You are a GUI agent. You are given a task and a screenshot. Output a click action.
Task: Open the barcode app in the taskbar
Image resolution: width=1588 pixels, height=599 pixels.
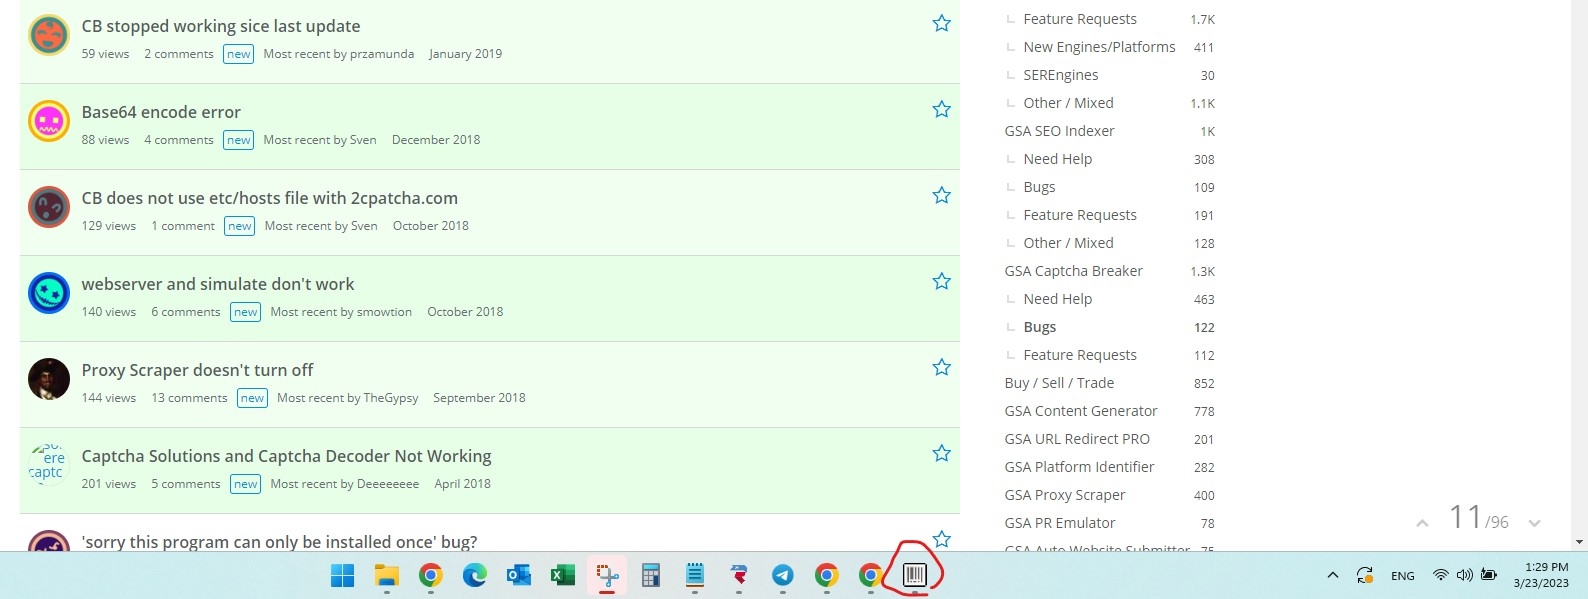pos(914,575)
